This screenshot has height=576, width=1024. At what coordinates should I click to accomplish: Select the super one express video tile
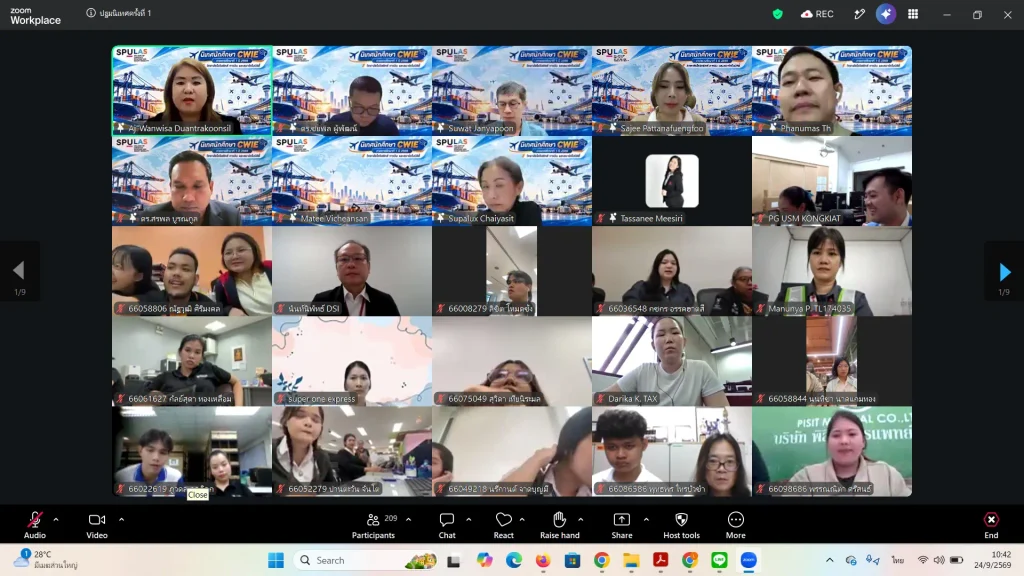click(352, 361)
